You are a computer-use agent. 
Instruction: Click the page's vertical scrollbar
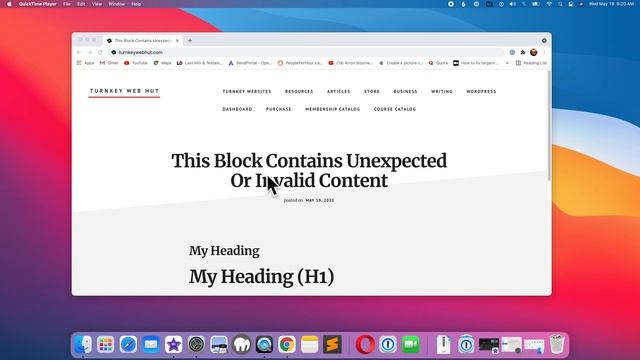point(549,126)
